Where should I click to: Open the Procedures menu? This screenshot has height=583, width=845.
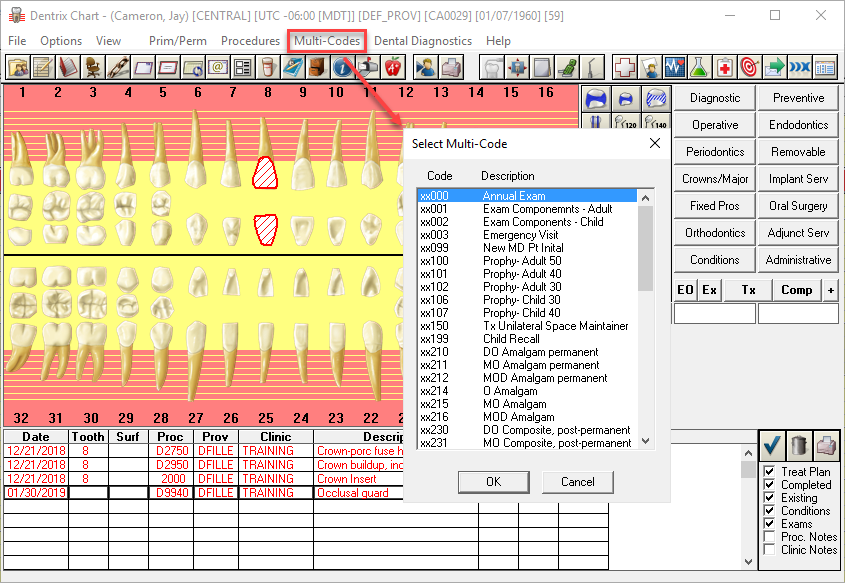[x=250, y=41]
